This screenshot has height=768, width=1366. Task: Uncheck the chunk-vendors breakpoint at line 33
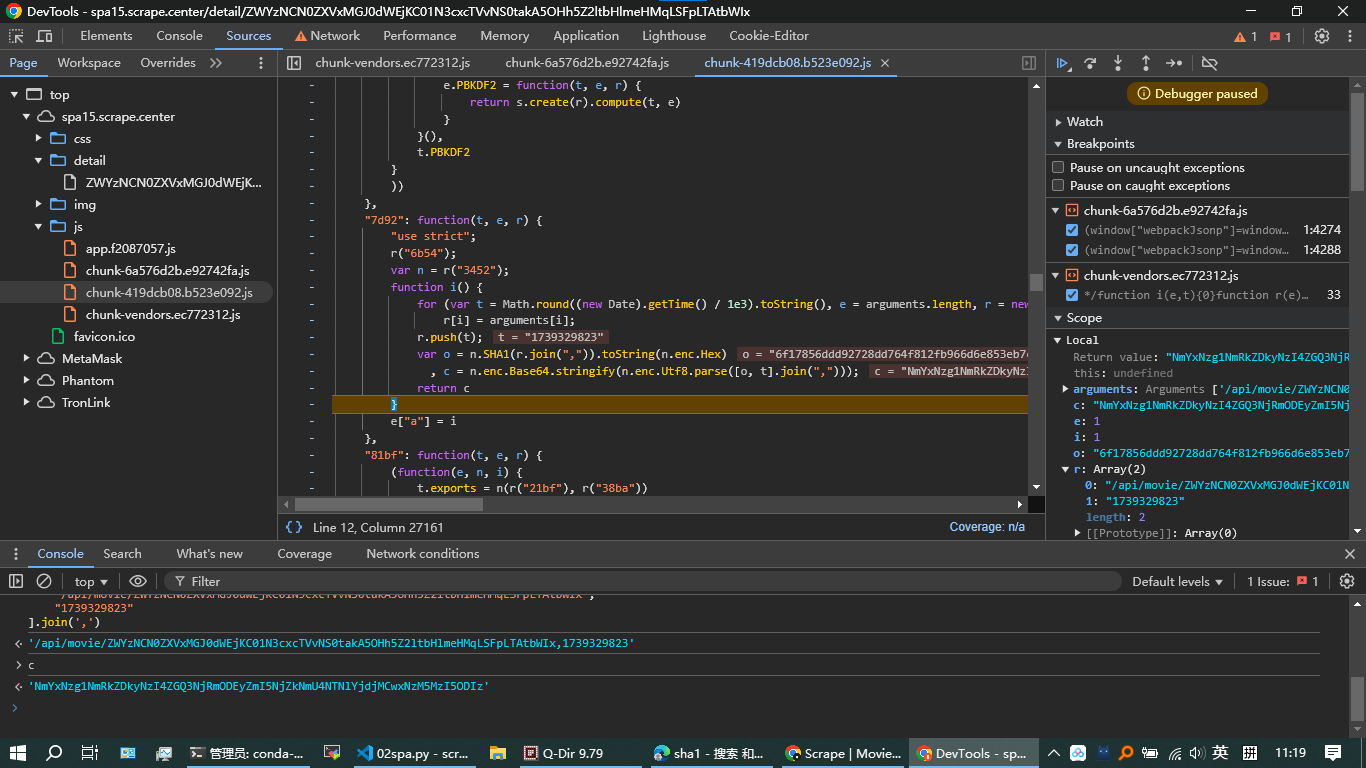pyautogui.click(x=1072, y=295)
